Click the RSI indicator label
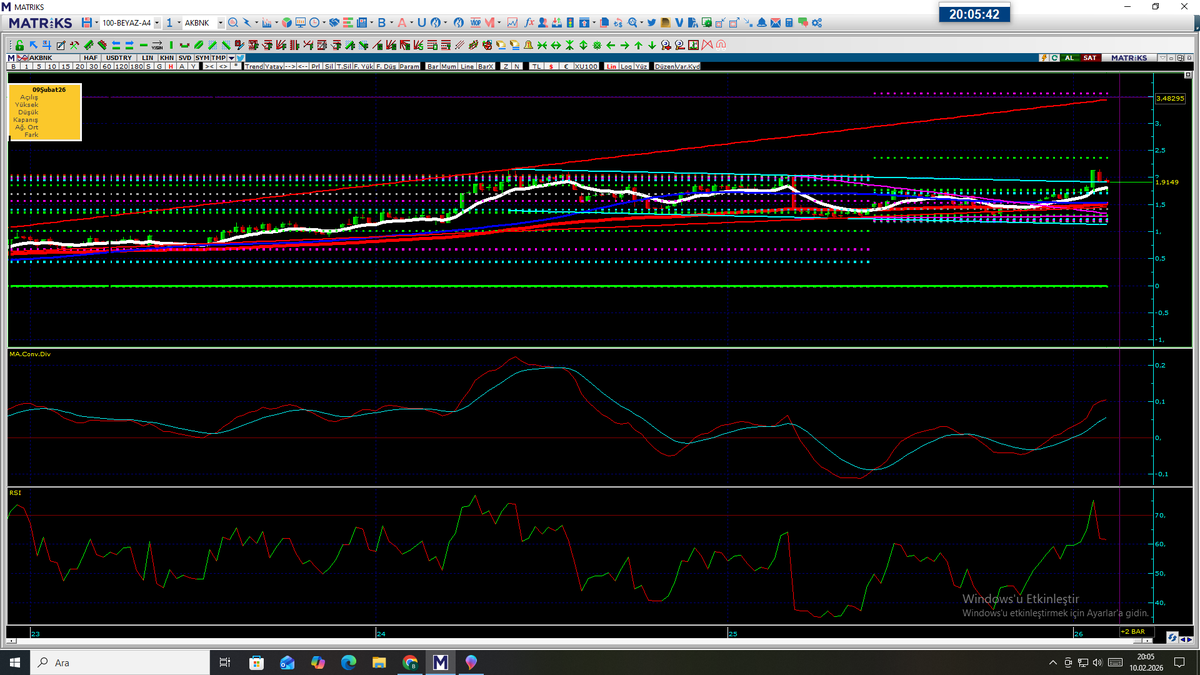The height and width of the screenshot is (675, 1200). pyautogui.click(x=14, y=492)
